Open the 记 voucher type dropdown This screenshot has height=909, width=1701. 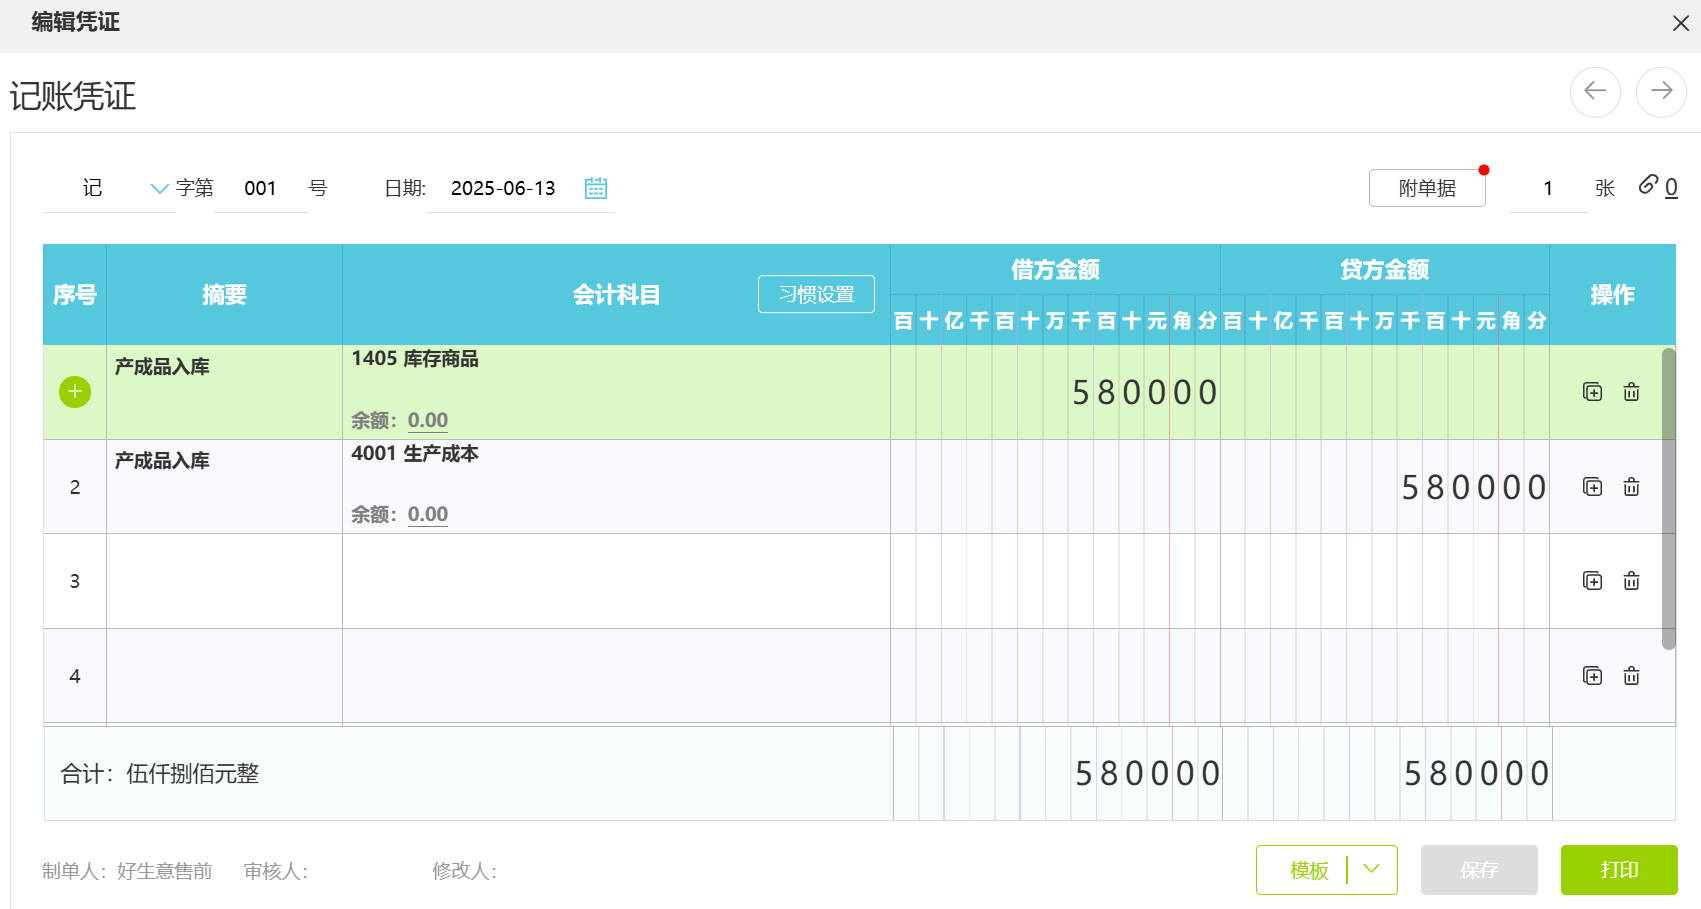point(159,187)
